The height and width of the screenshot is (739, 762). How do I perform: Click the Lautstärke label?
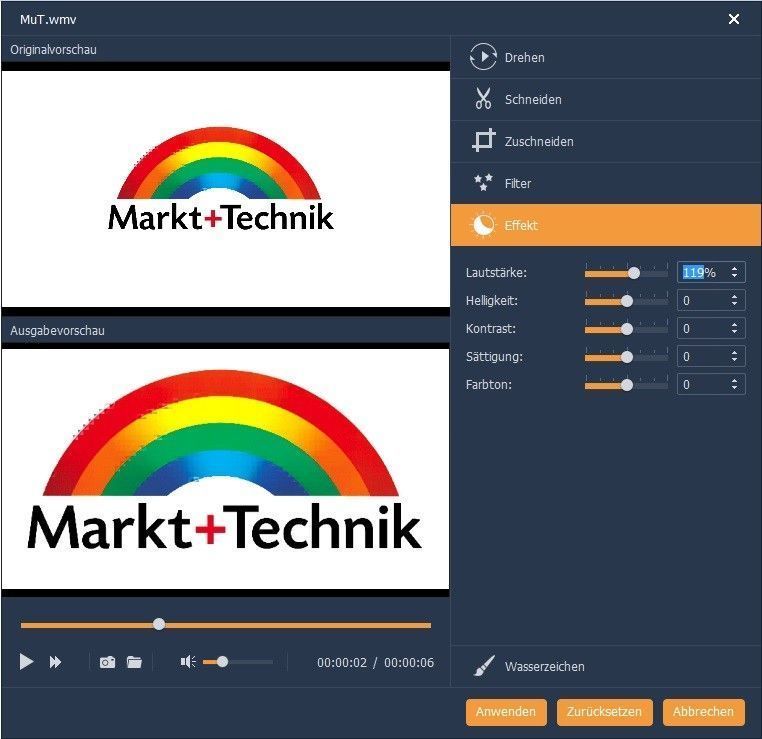496,273
